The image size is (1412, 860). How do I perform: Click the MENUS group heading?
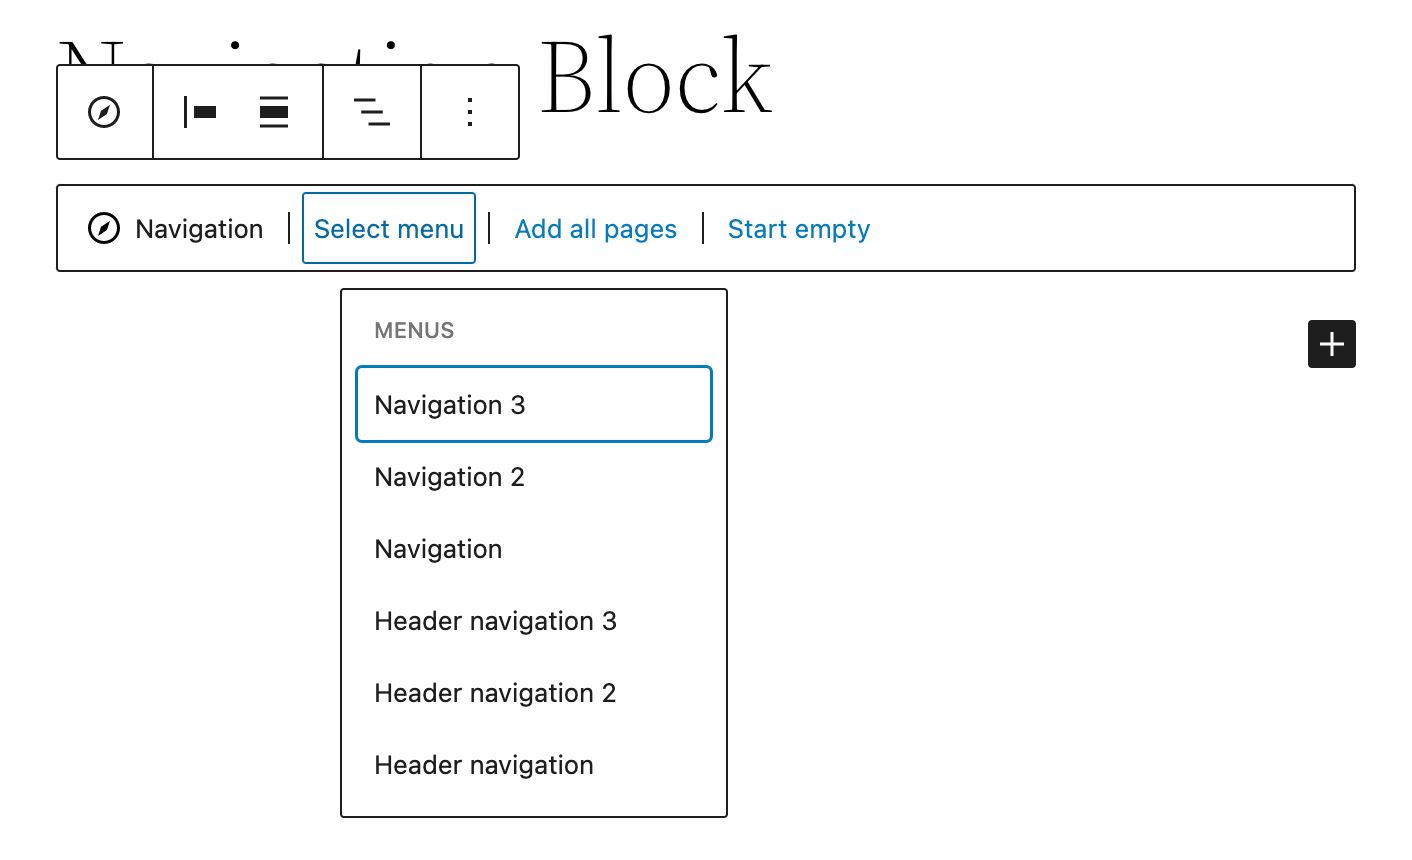coord(414,331)
